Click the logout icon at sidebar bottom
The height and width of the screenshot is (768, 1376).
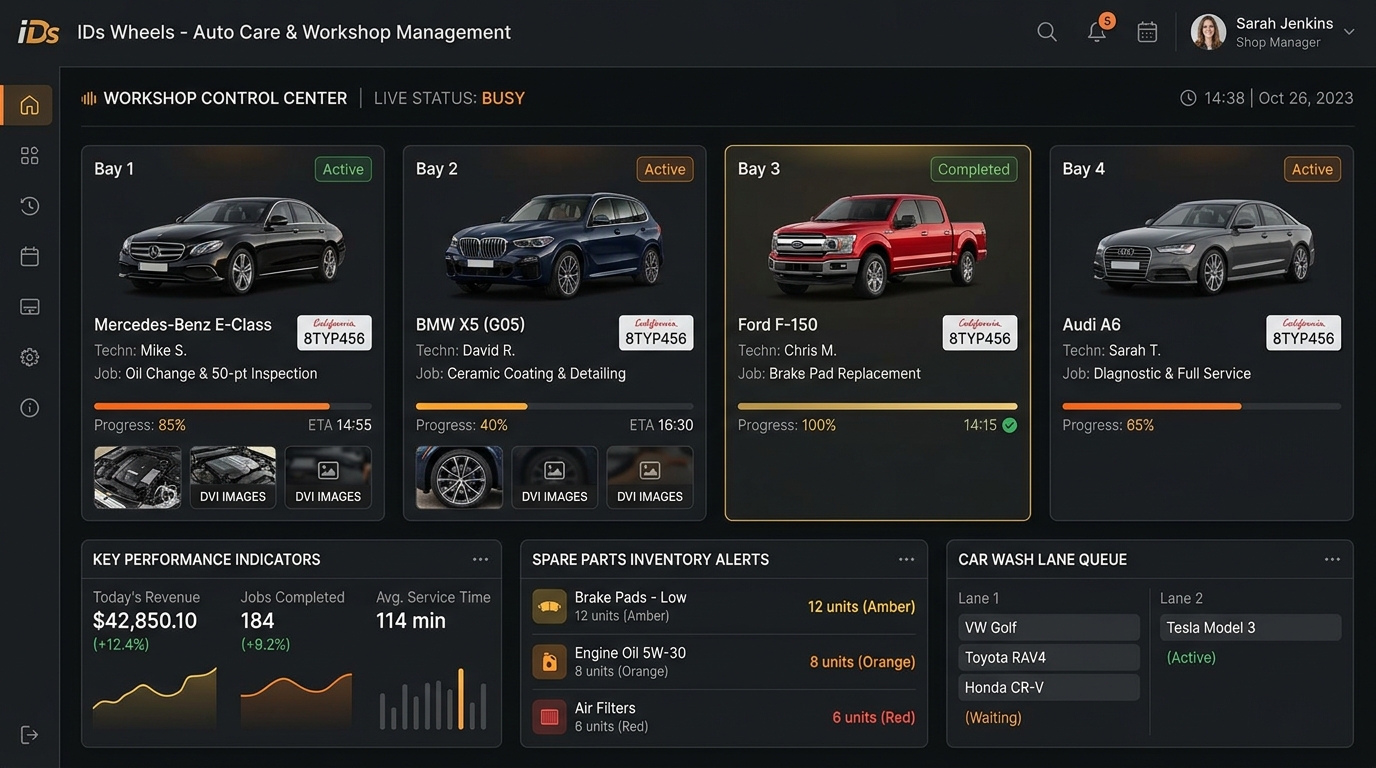click(29, 735)
